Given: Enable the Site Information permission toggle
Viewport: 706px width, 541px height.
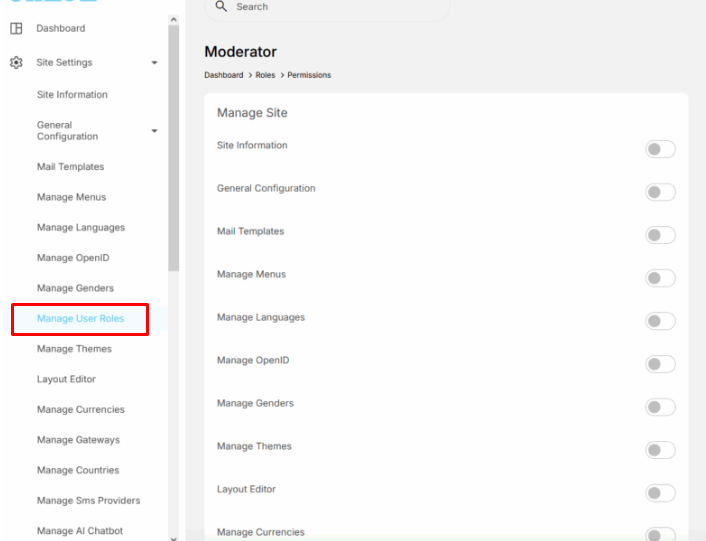Looking at the screenshot, I should click(660, 149).
